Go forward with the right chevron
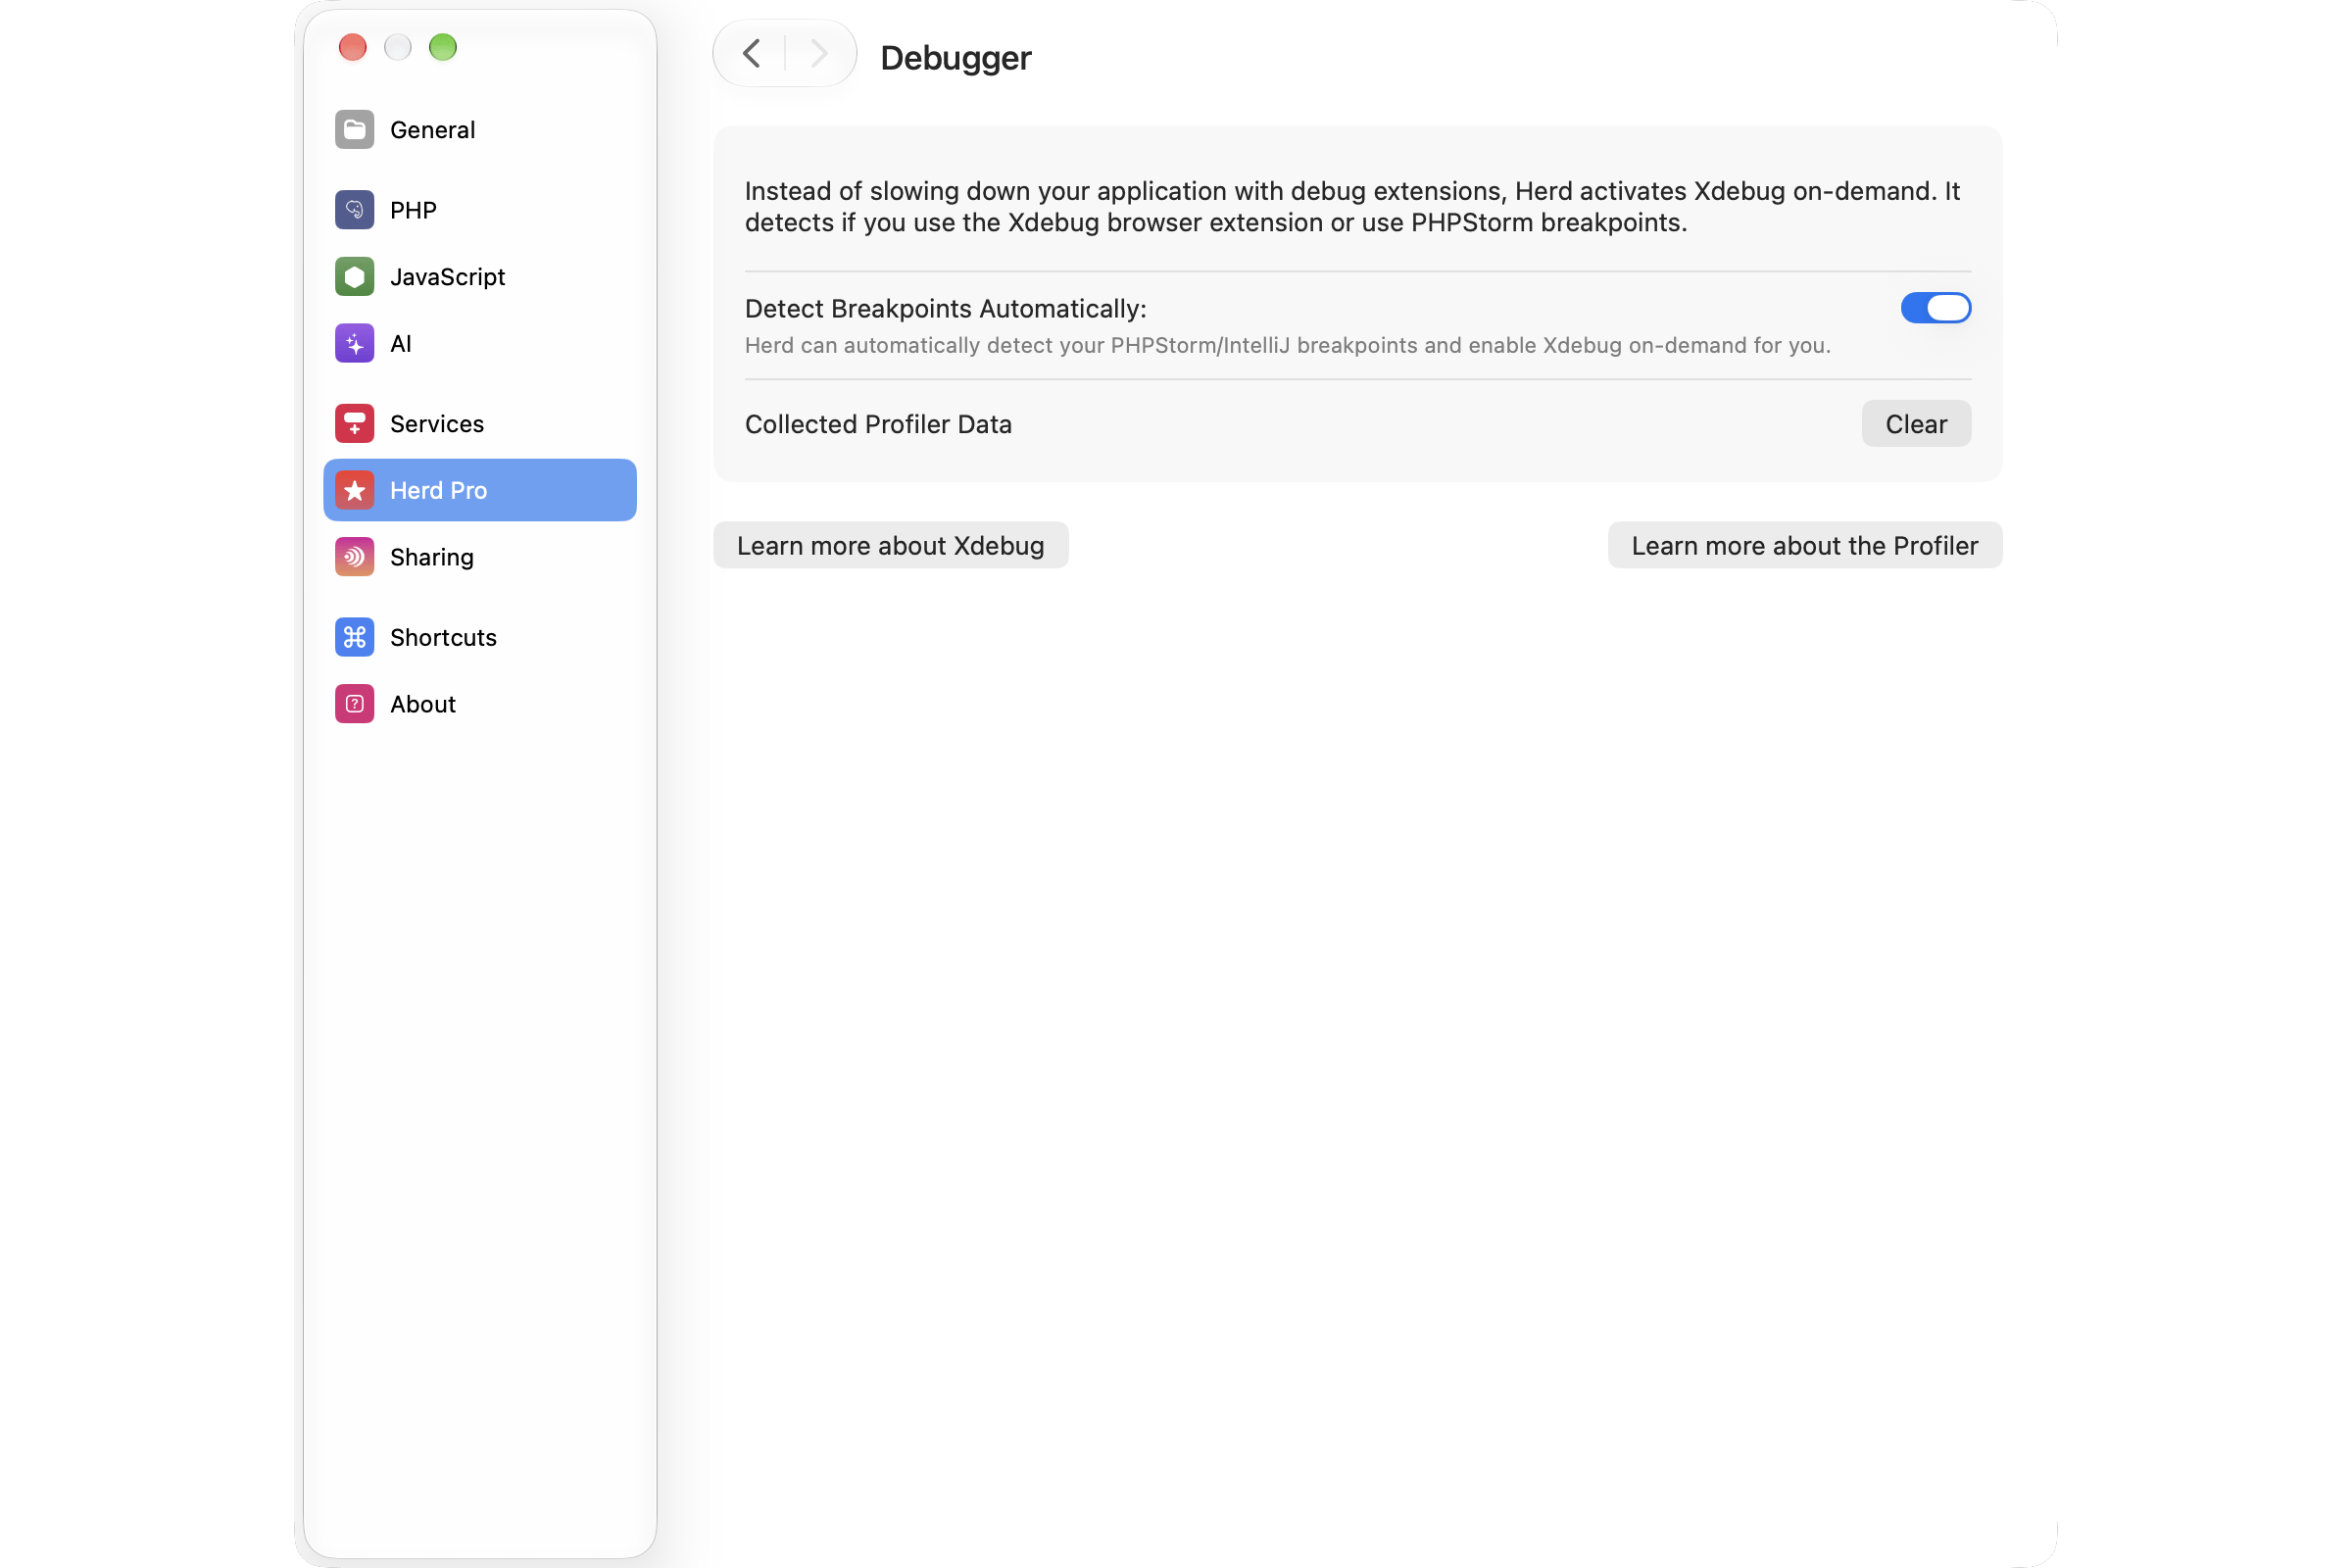Image resolution: width=2352 pixels, height=1568 pixels. point(819,53)
